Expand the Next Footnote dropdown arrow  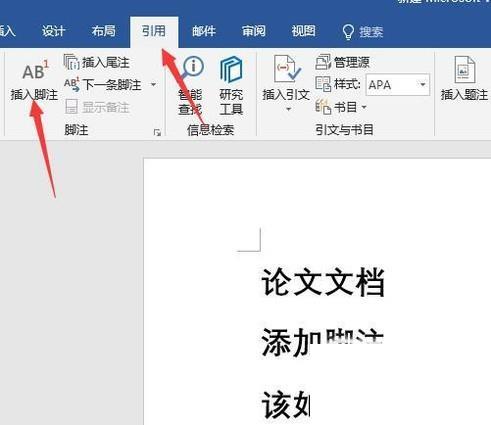click(153, 85)
